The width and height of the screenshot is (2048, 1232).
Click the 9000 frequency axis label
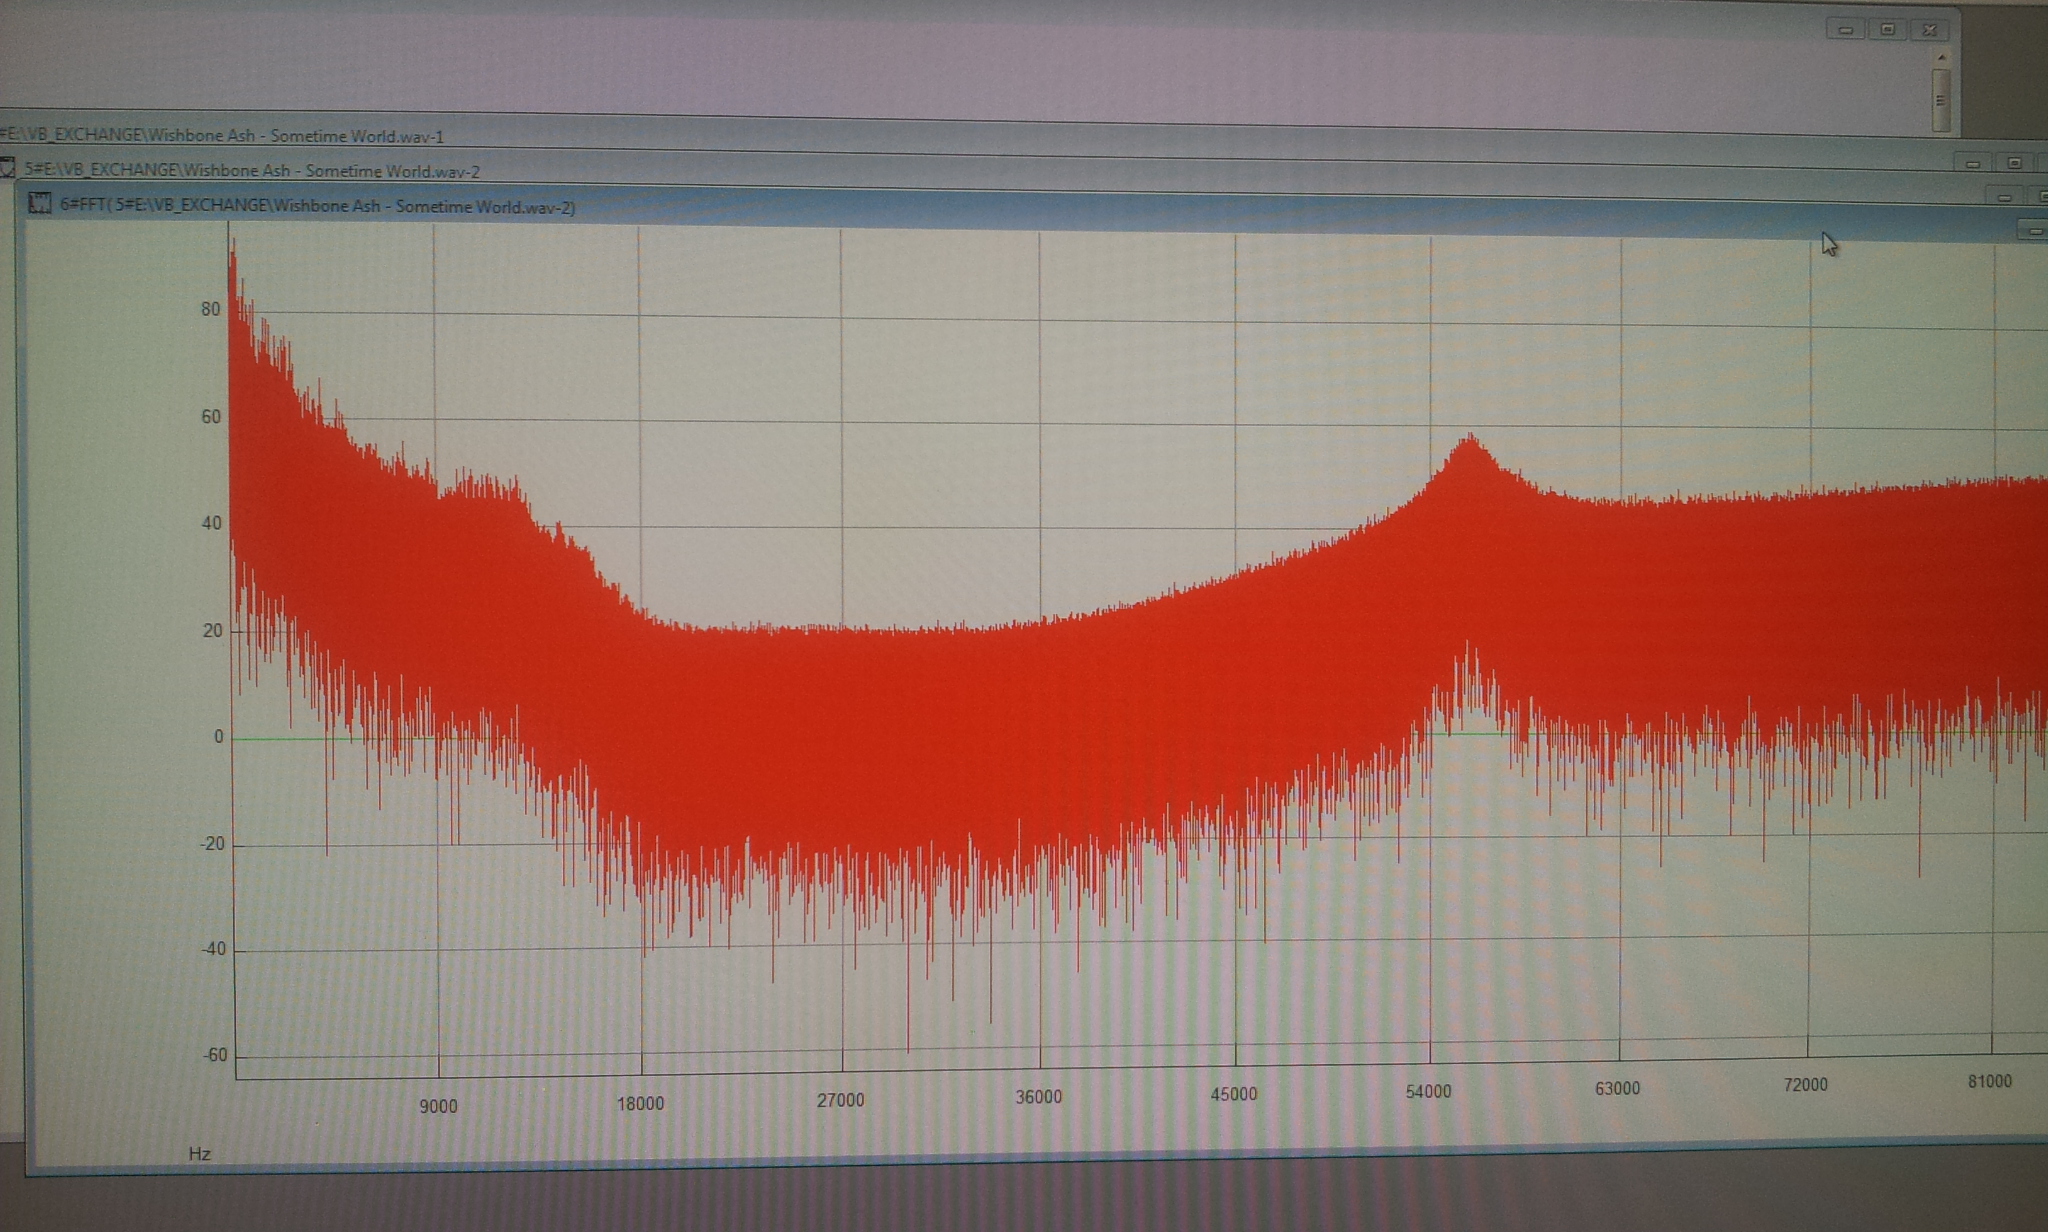(438, 1106)
